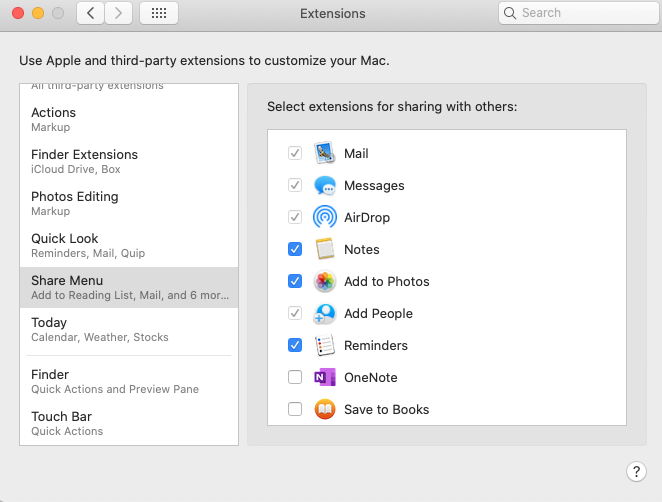Click the Add to Photos label
The width and height of the screenshot is (662, 502).
coord(386,282)
